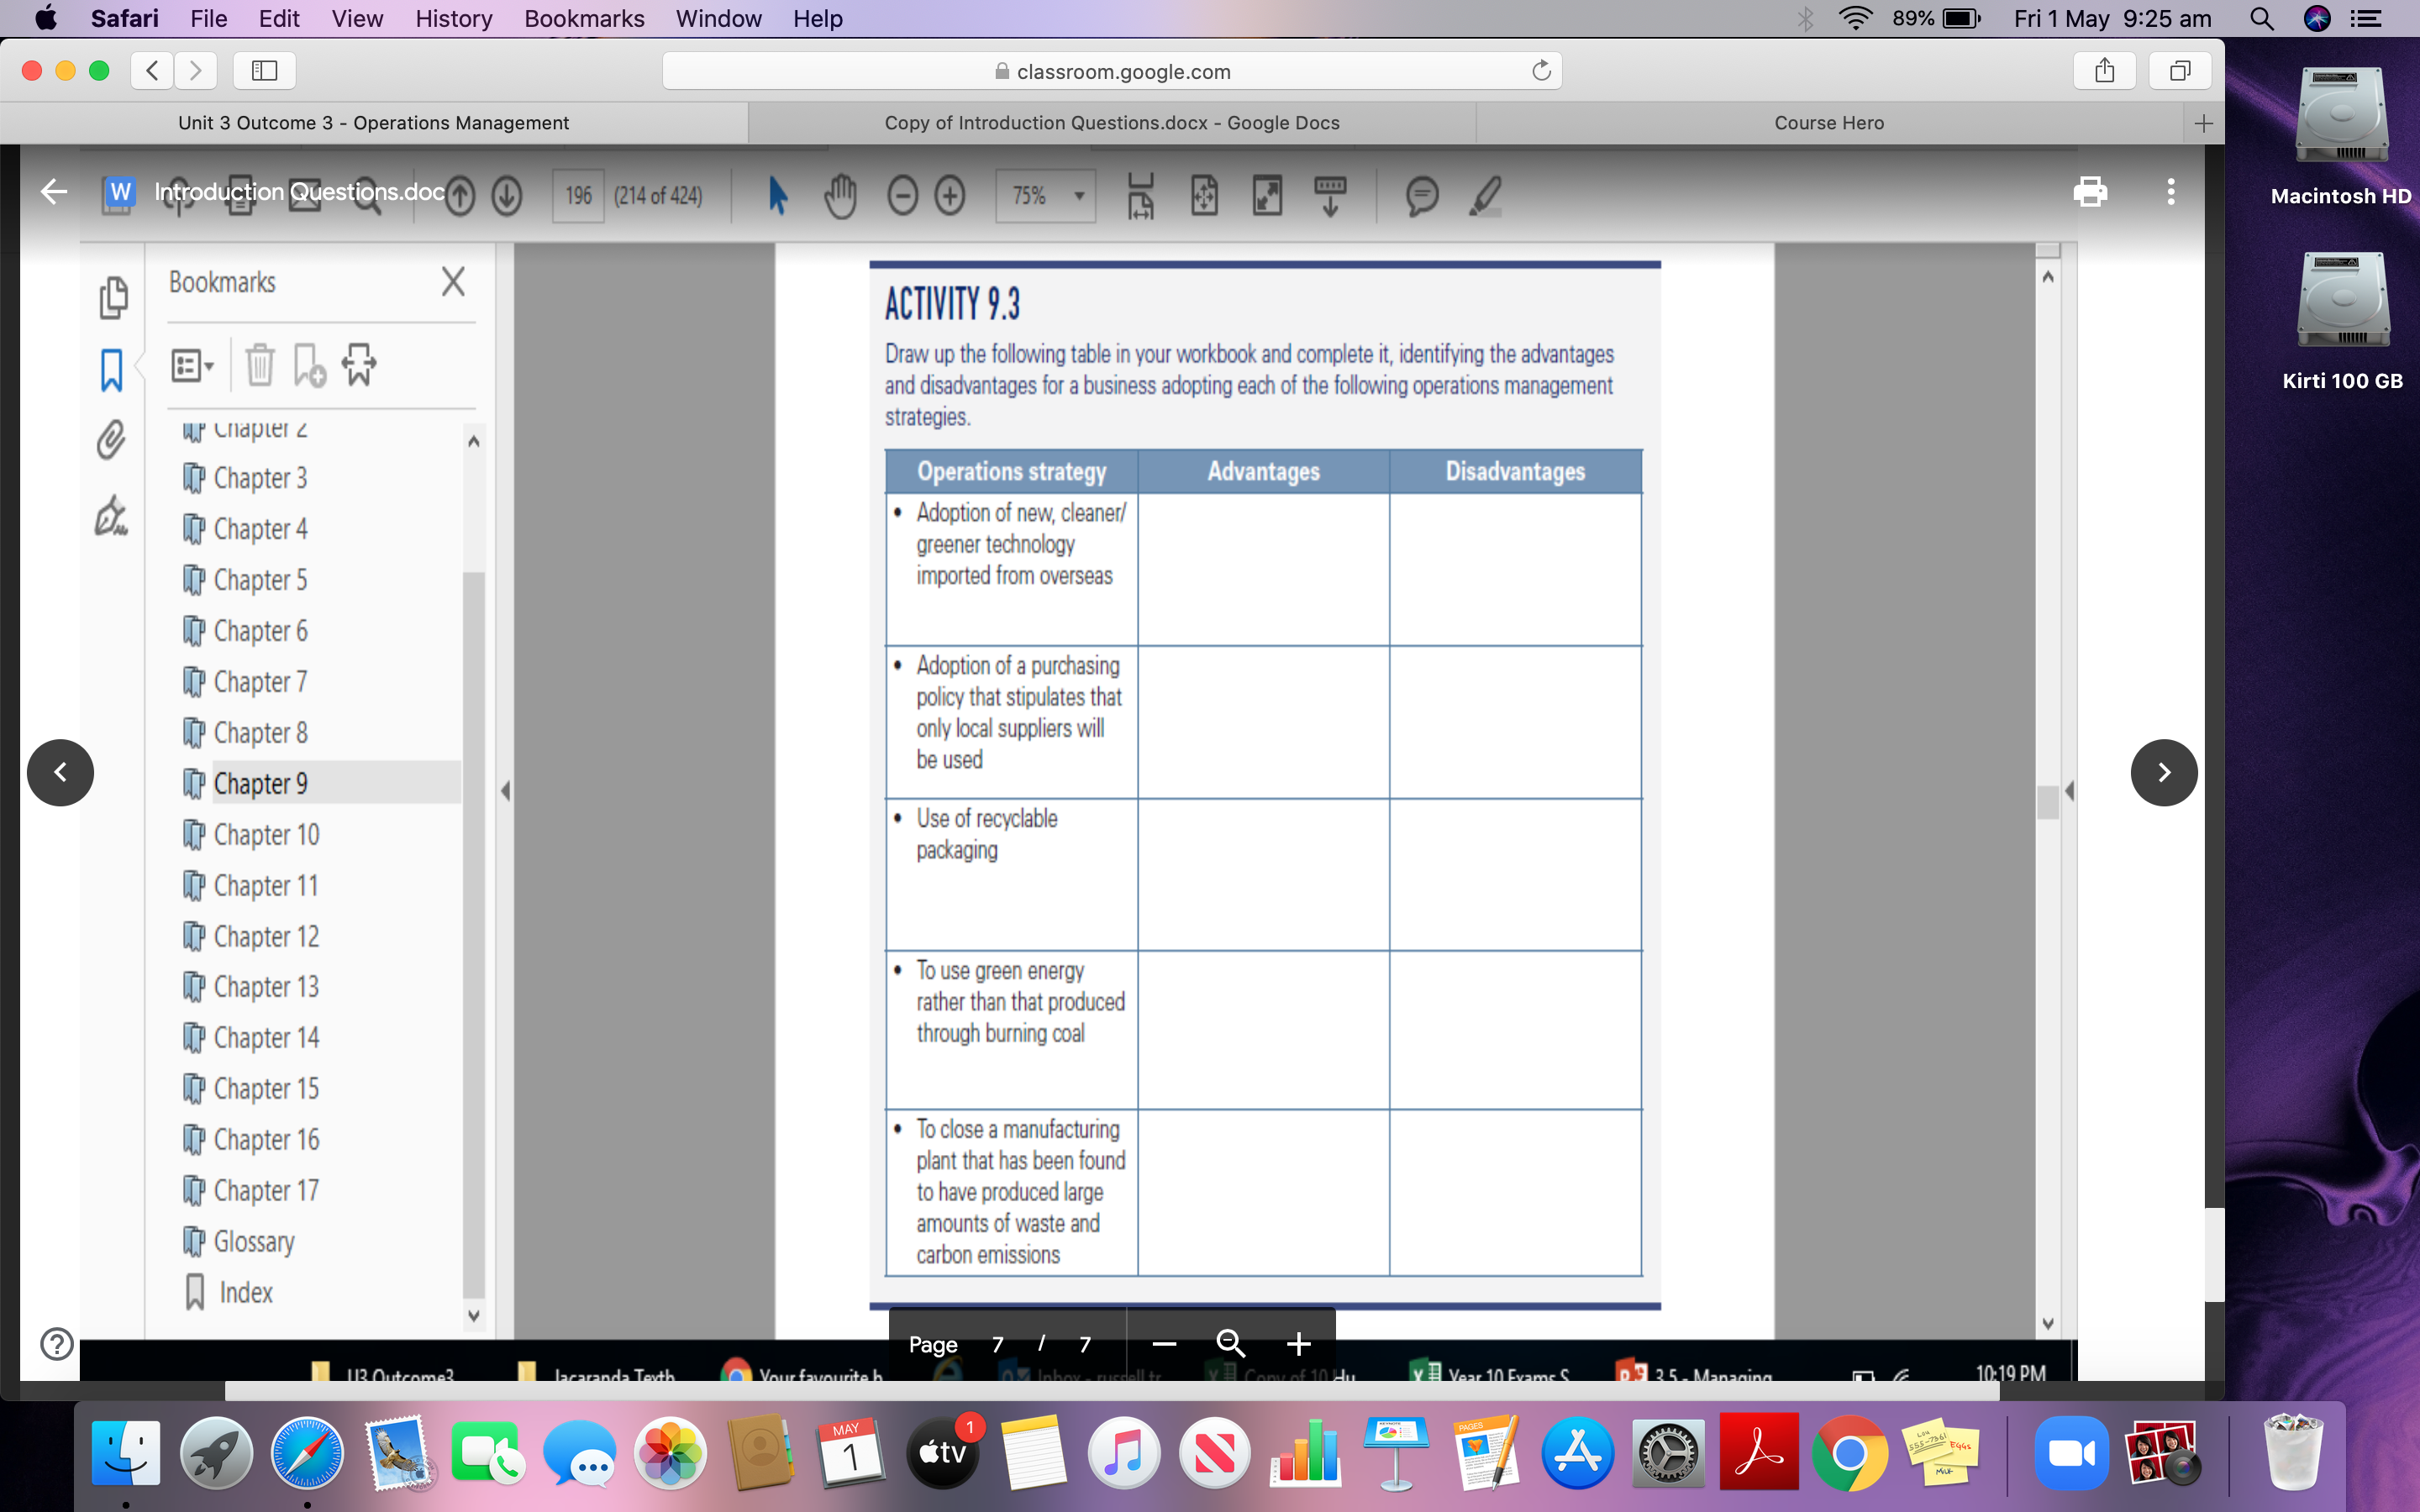Click the back arrow beside Introduction Questions
2420x1512 pixels.
coord(54,192)
